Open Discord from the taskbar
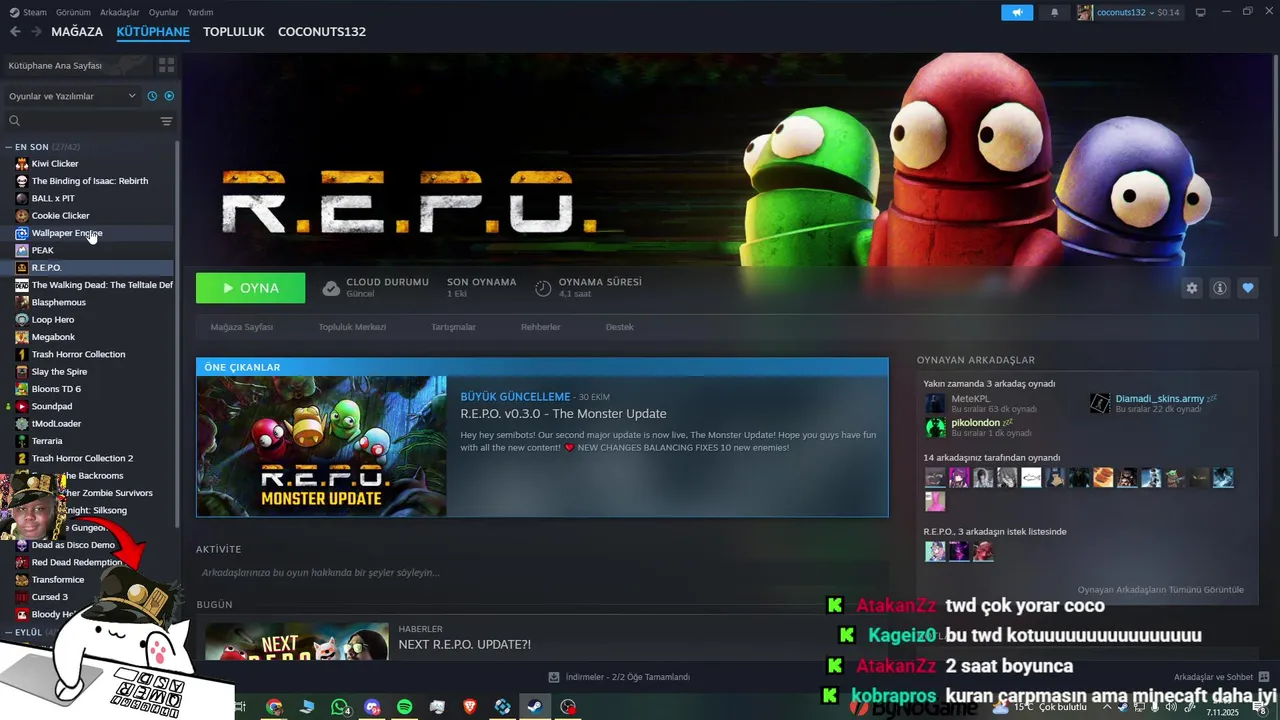The image size is (1280, 720). [x=373, y=707]
